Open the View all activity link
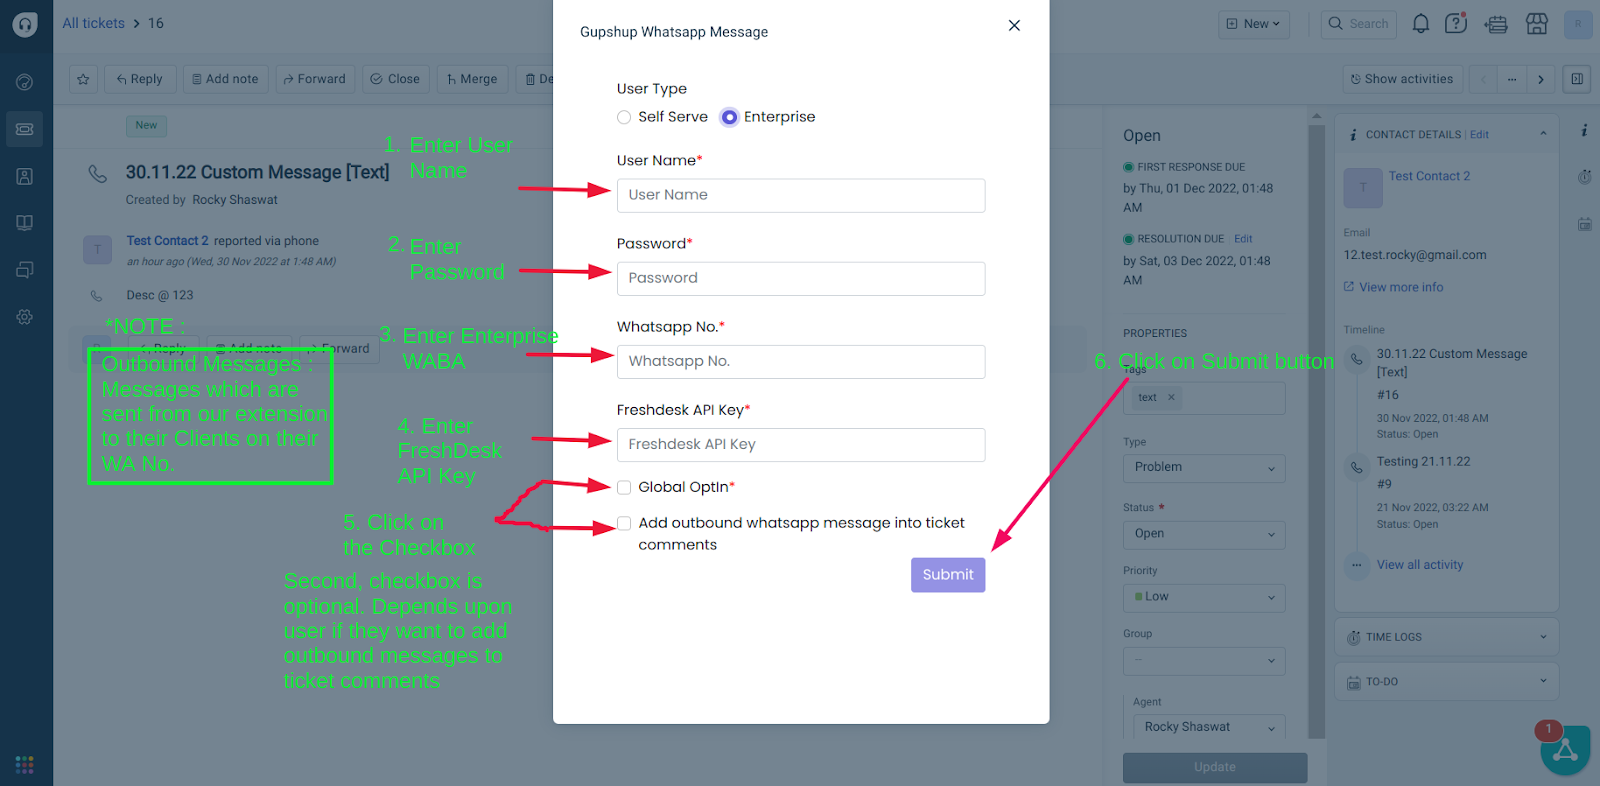Screen dimensions: 1600x786 click(x=1419, y=564)
